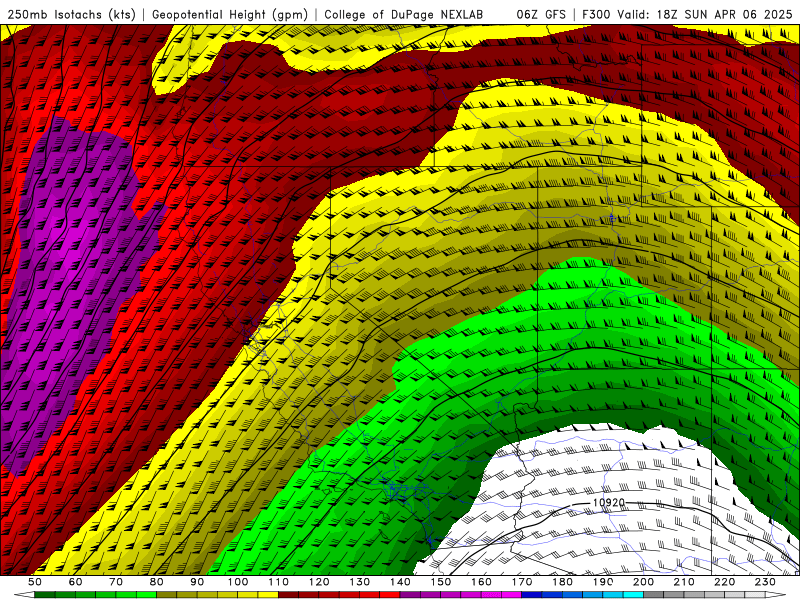Pick the darkest green swatch starting at 50
Screen dimensions: 800x600
(44, 595)
